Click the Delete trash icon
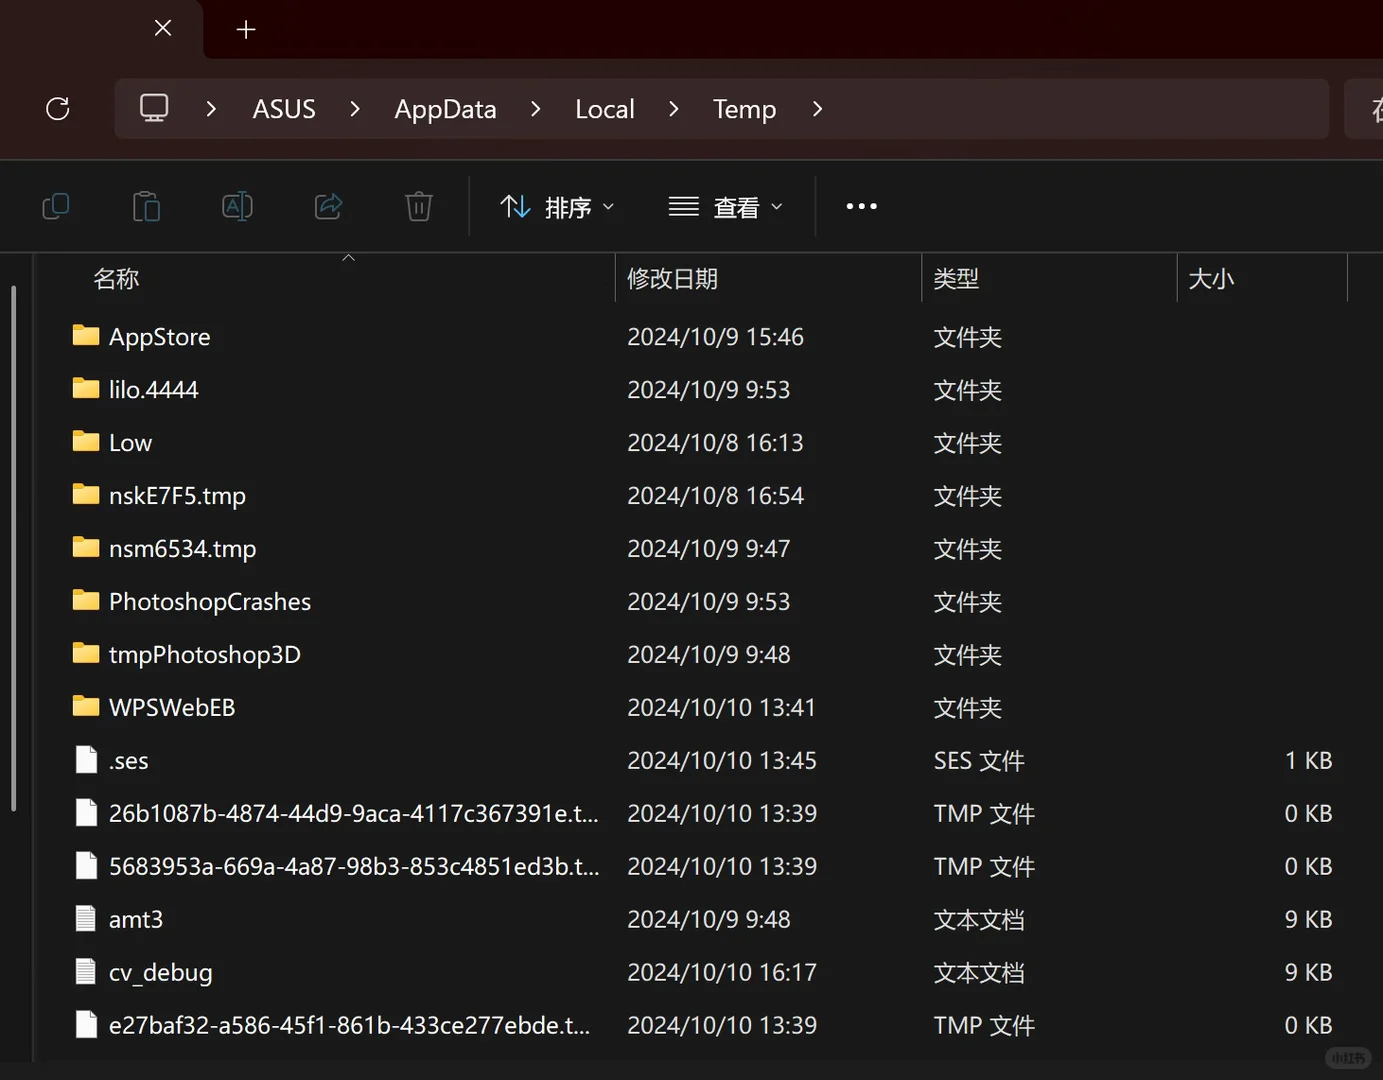This screenshot has height=1080, width=1383. click(419, 207)
